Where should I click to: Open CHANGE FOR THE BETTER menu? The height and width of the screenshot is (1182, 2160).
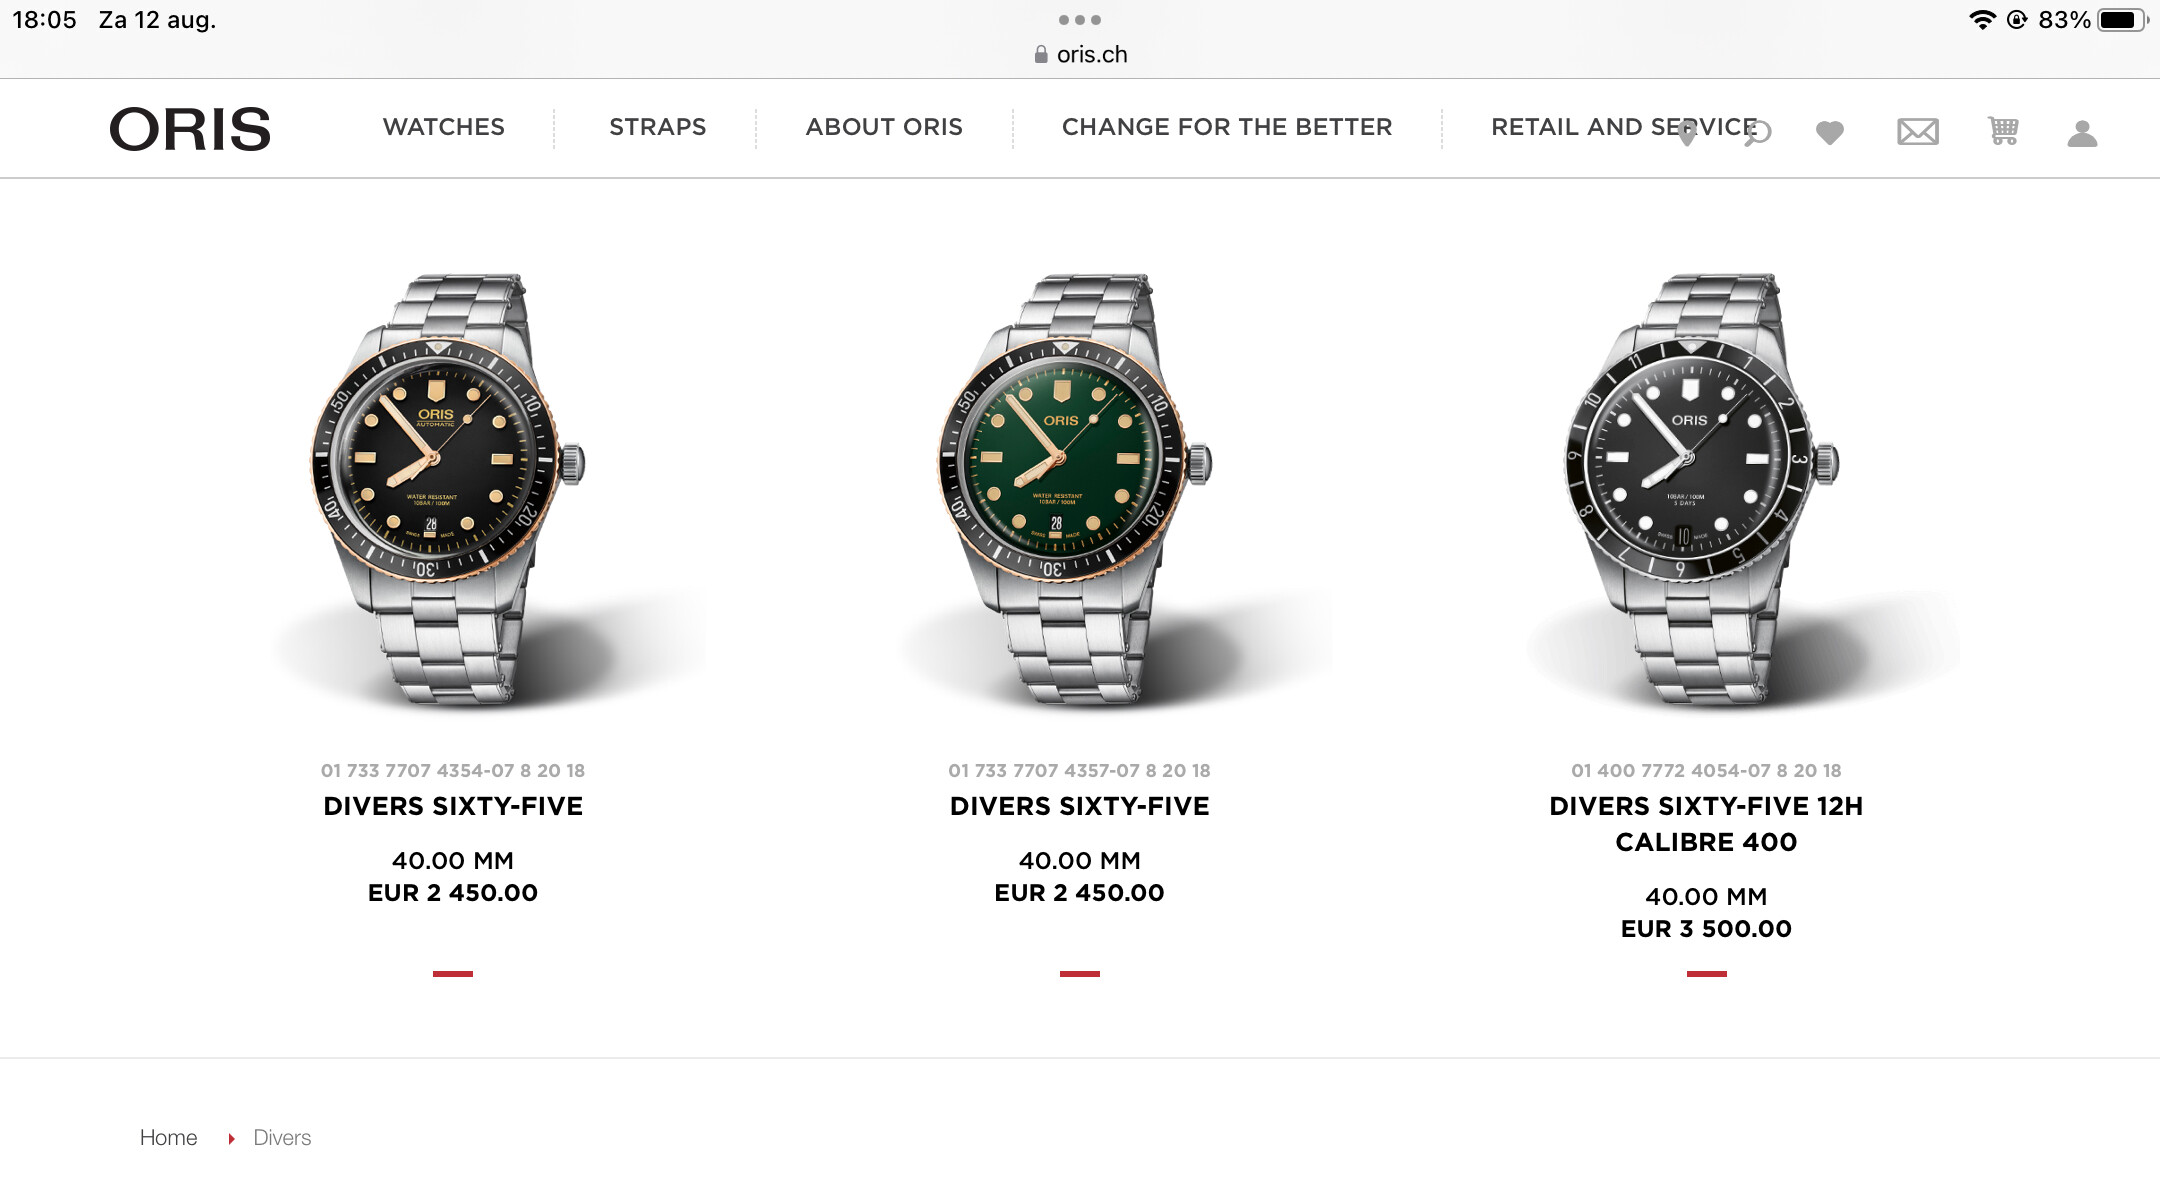[1227, 127]
